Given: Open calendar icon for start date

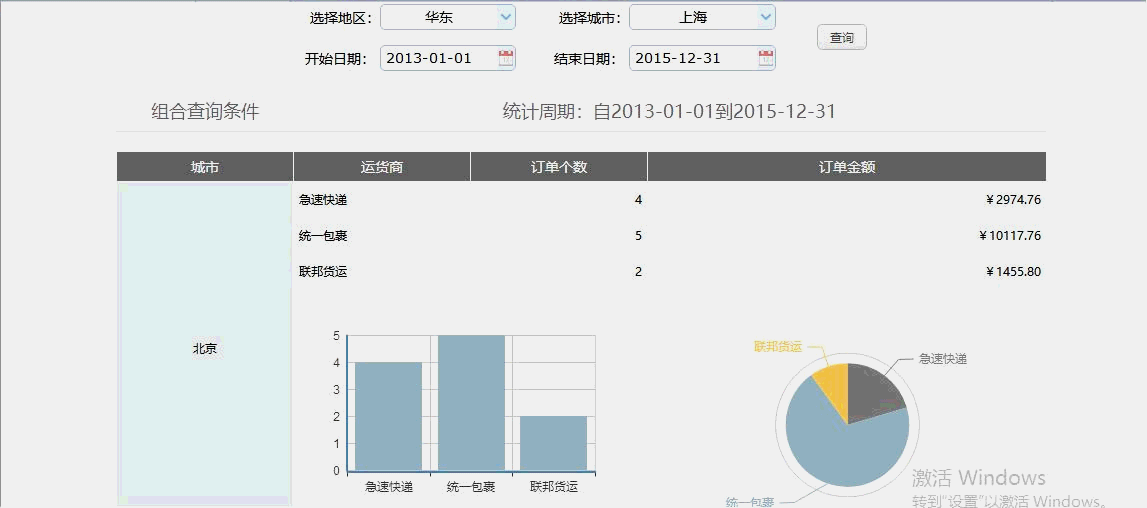Looking at the screenshot, I should 506,58.
